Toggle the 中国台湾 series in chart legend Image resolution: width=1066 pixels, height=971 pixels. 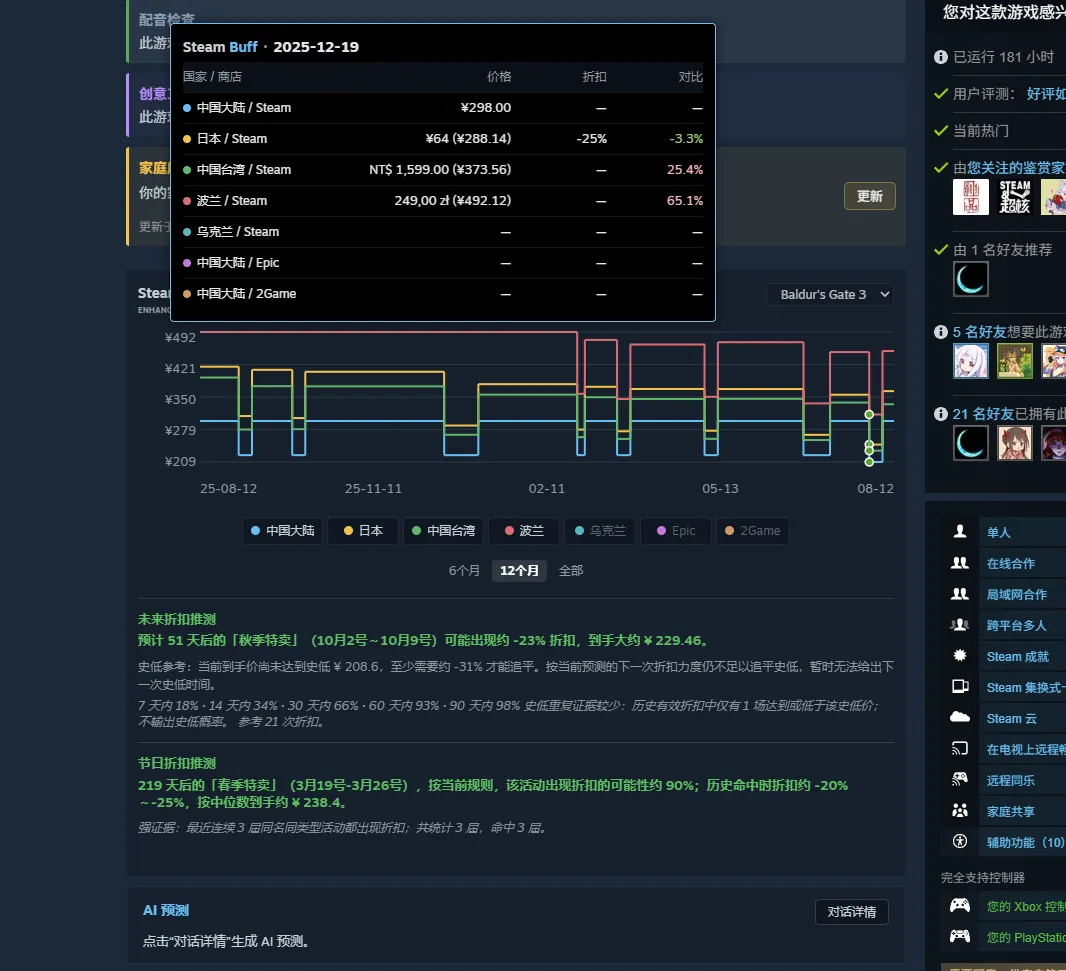tap(443, 530)
